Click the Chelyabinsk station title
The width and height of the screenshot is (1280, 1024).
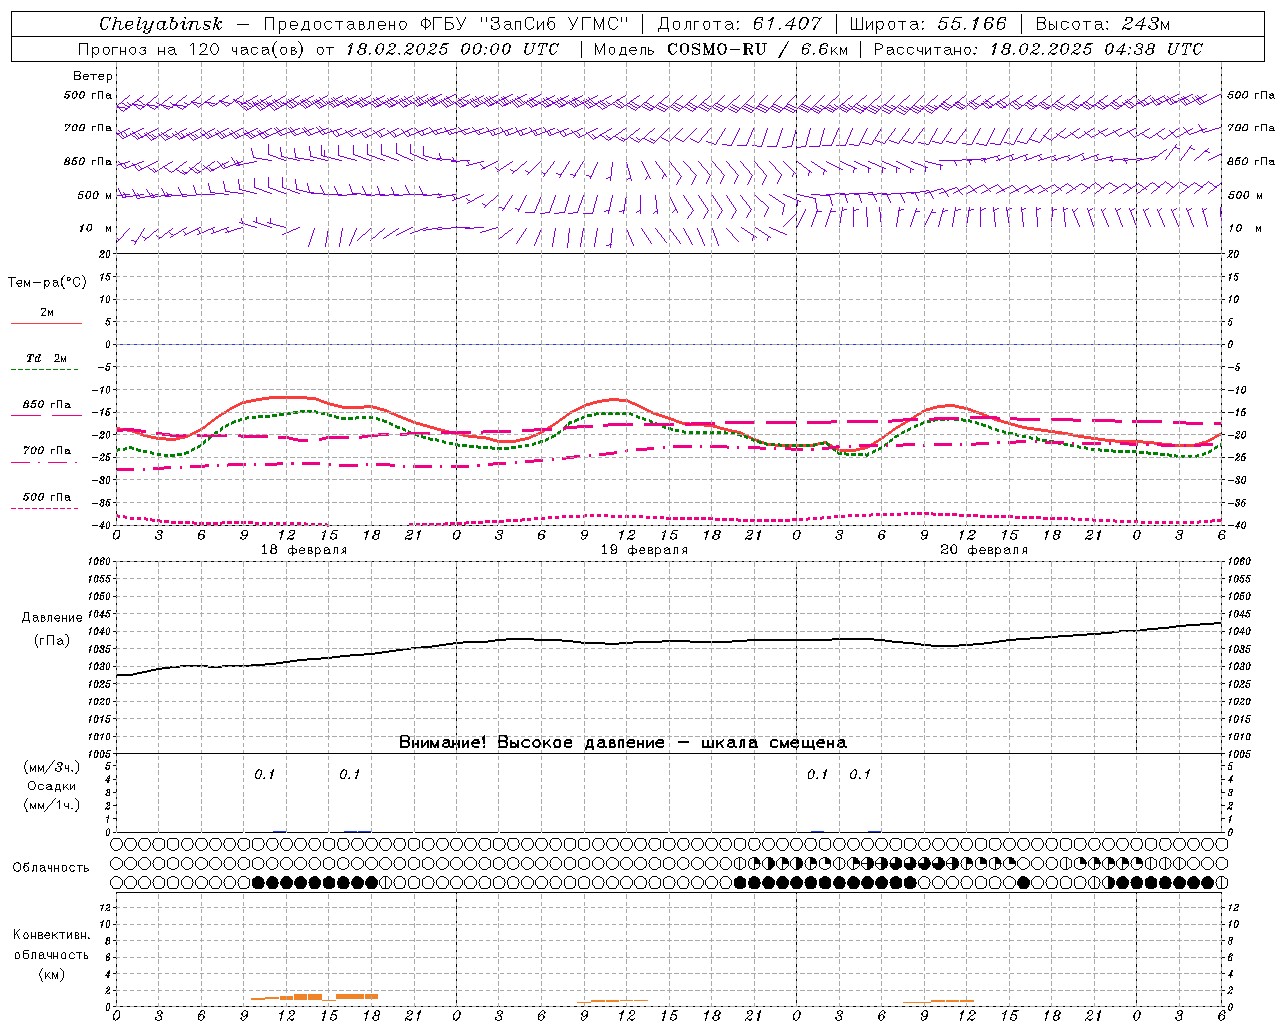click(160, 24)
